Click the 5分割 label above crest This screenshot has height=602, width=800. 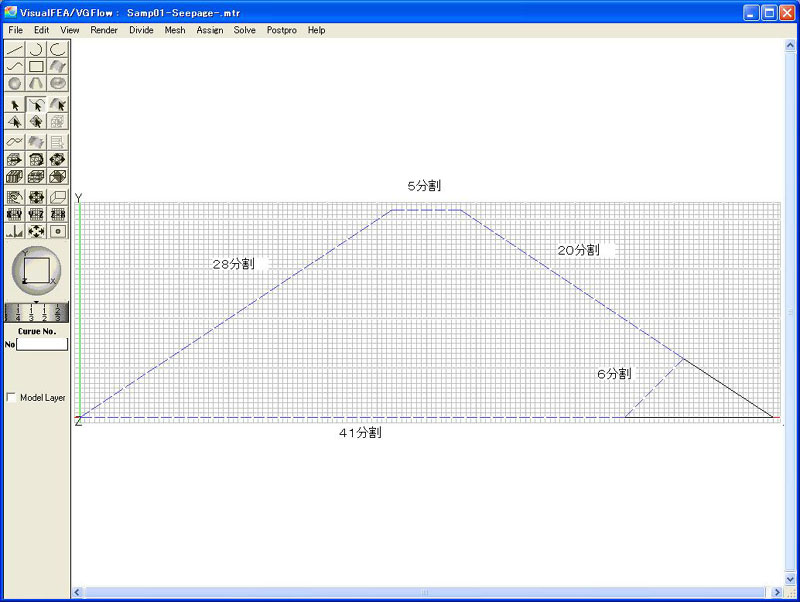424,186
